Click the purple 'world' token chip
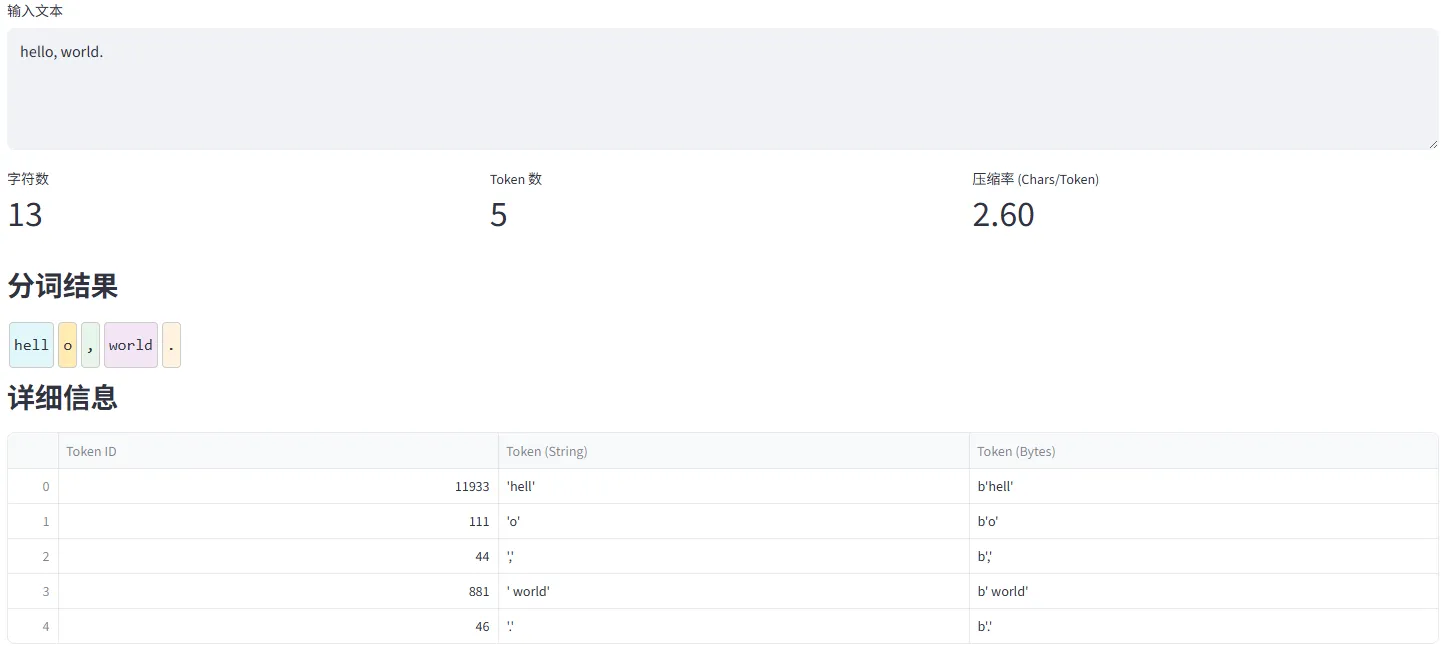The width and height of the screenshot is (1446, 646). point(131,345)
